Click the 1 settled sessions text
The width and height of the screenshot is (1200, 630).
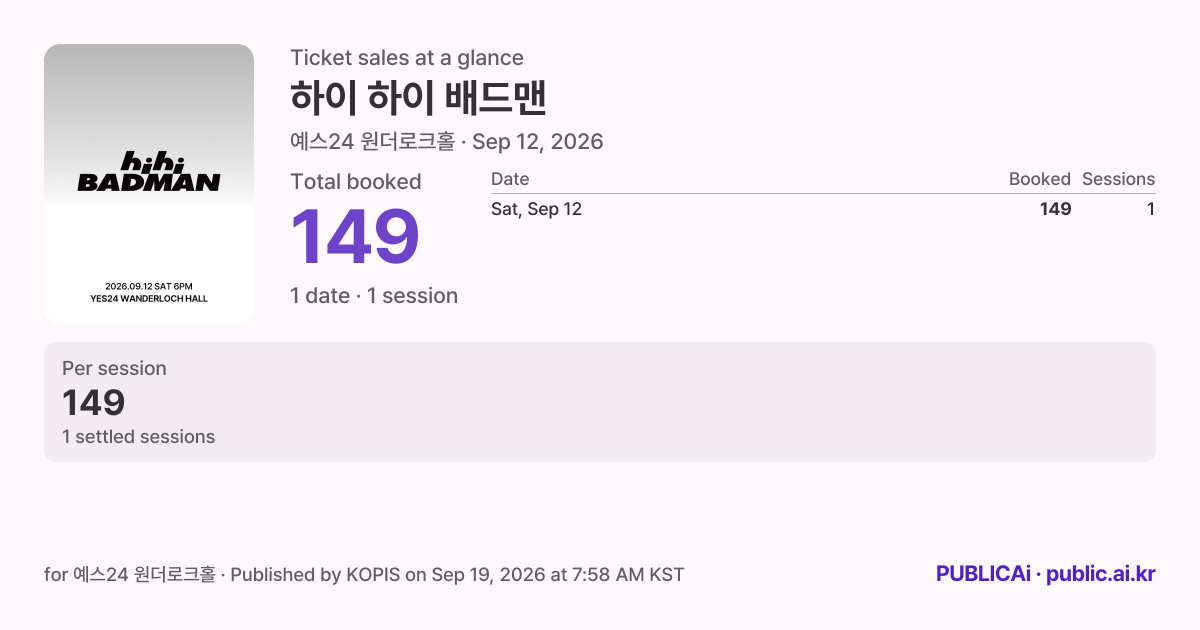click(x=138, y=437)
